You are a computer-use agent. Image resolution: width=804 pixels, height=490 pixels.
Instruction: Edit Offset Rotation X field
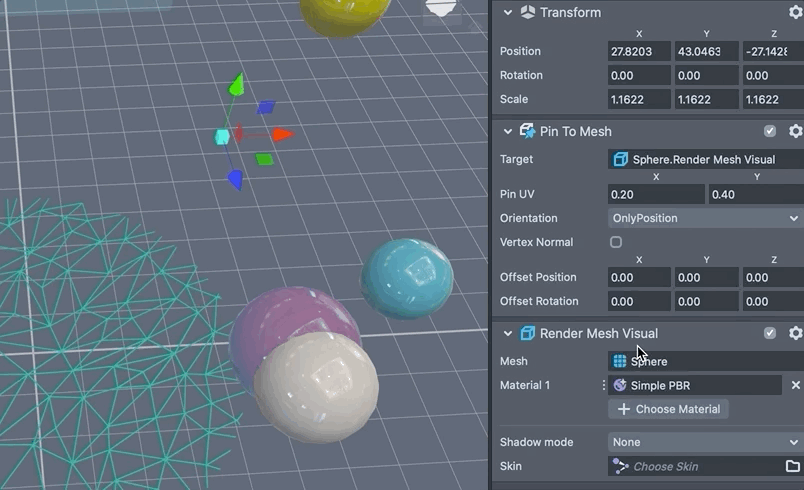pyautogui.click(x=639, y=301)
